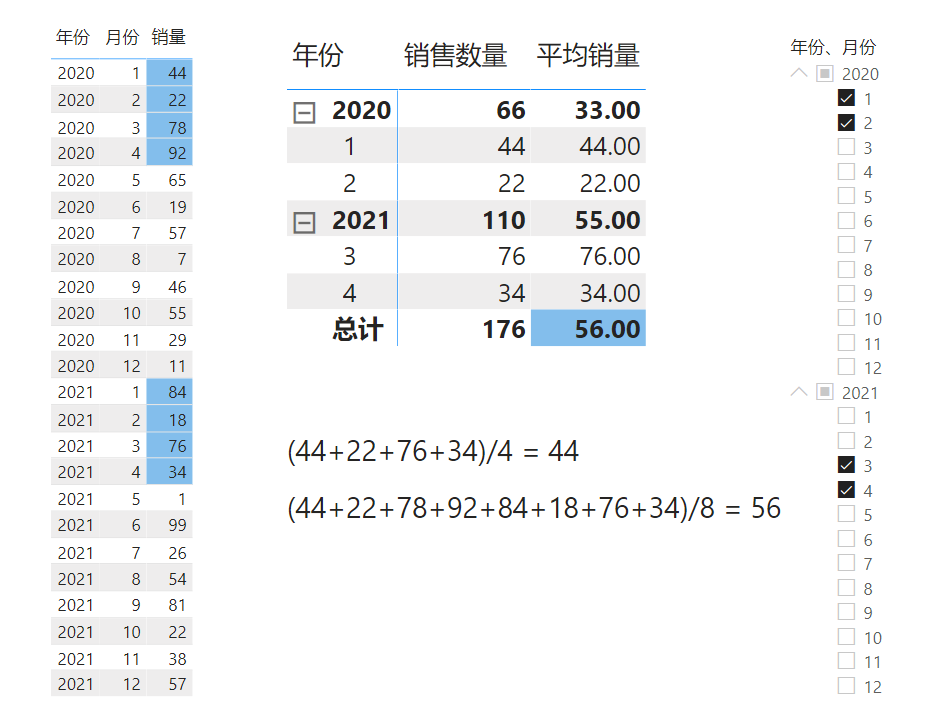
Task: Toggle the 2020 year checkbox in slicer
Action: click(x=825, y=73)
